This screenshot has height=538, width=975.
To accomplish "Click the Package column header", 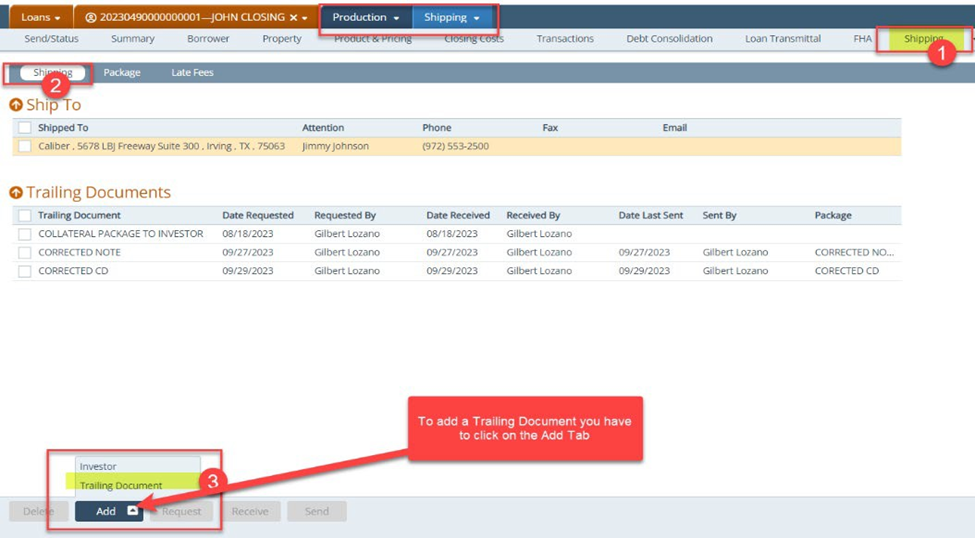I will coord(833,215).
